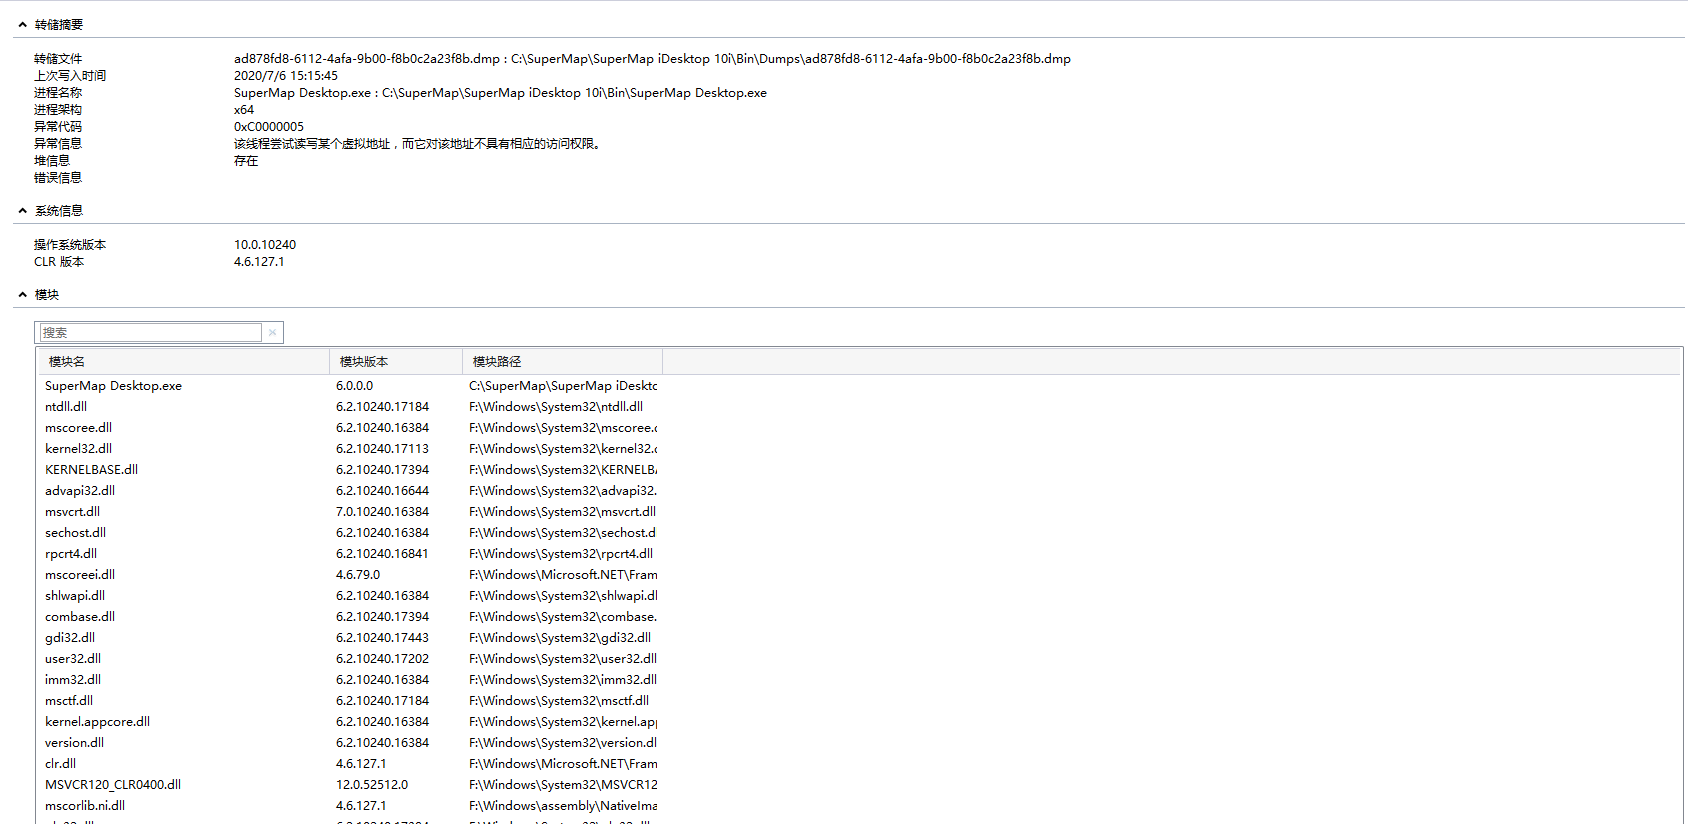This screenshot has height=824, width=1688.
Task: Collapse the 模块 section
Action: click(22, 295)
